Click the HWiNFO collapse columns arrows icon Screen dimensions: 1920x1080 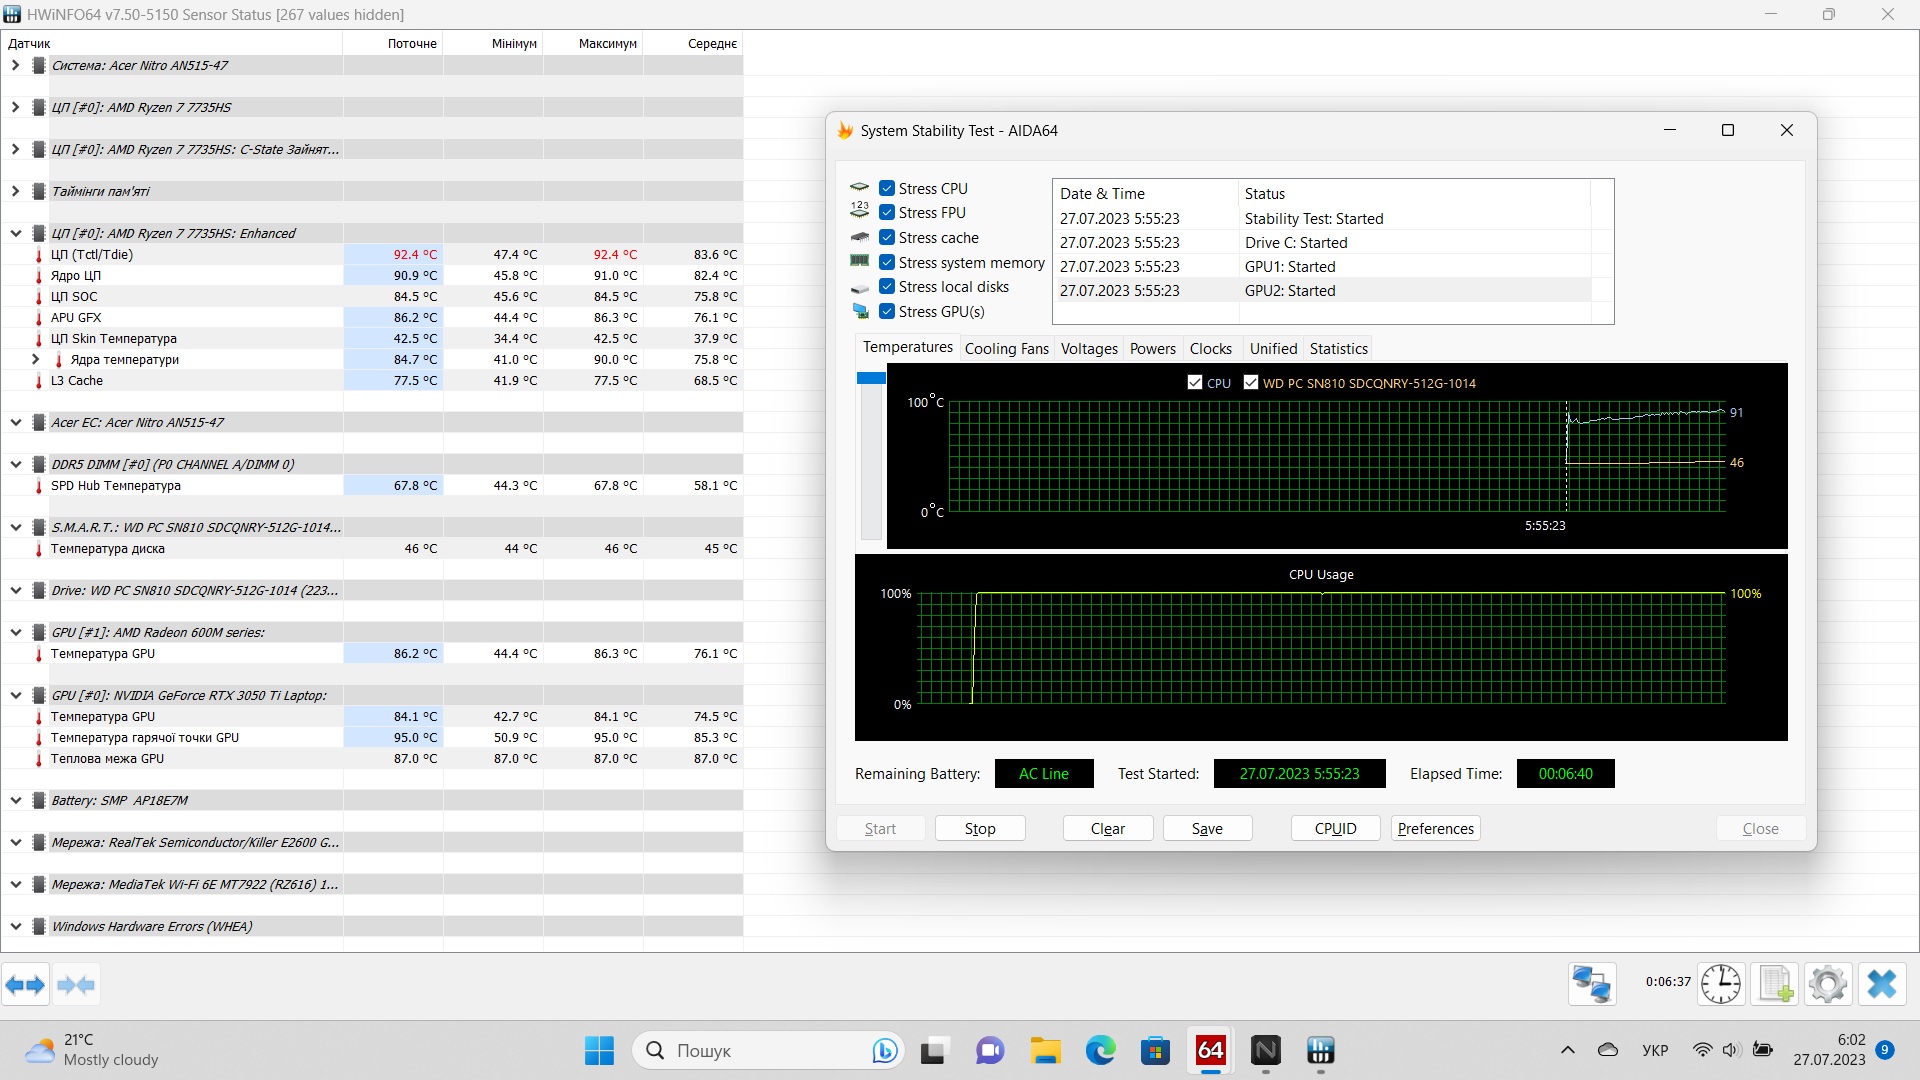76,985
